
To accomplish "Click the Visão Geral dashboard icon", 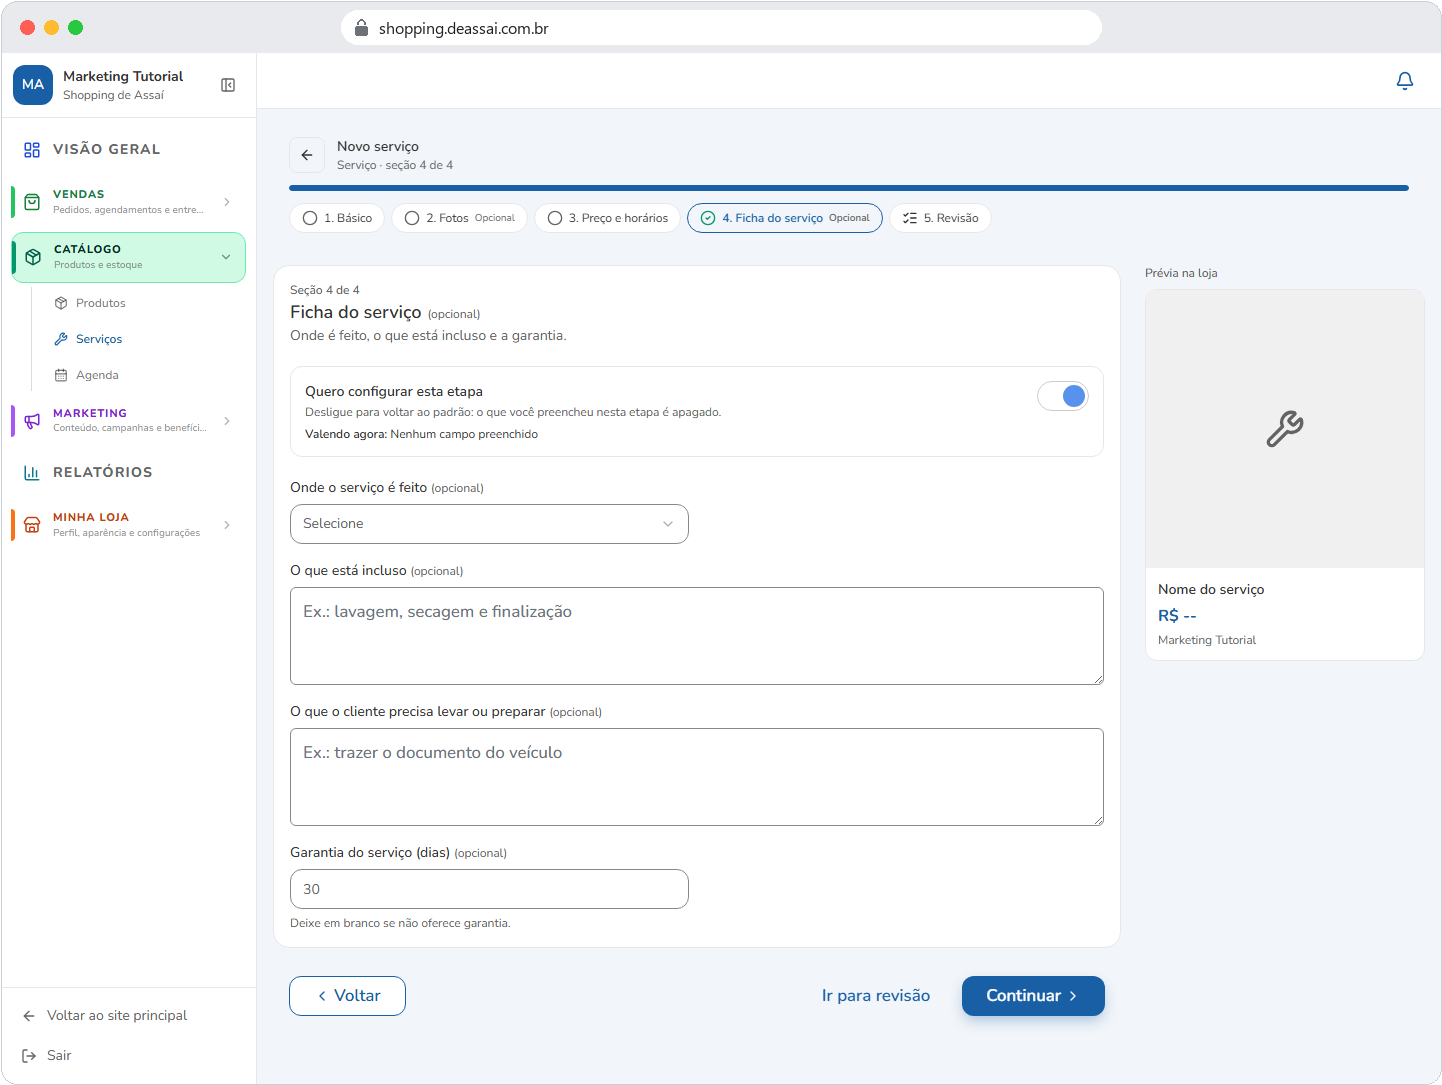I will coord(32,150).
